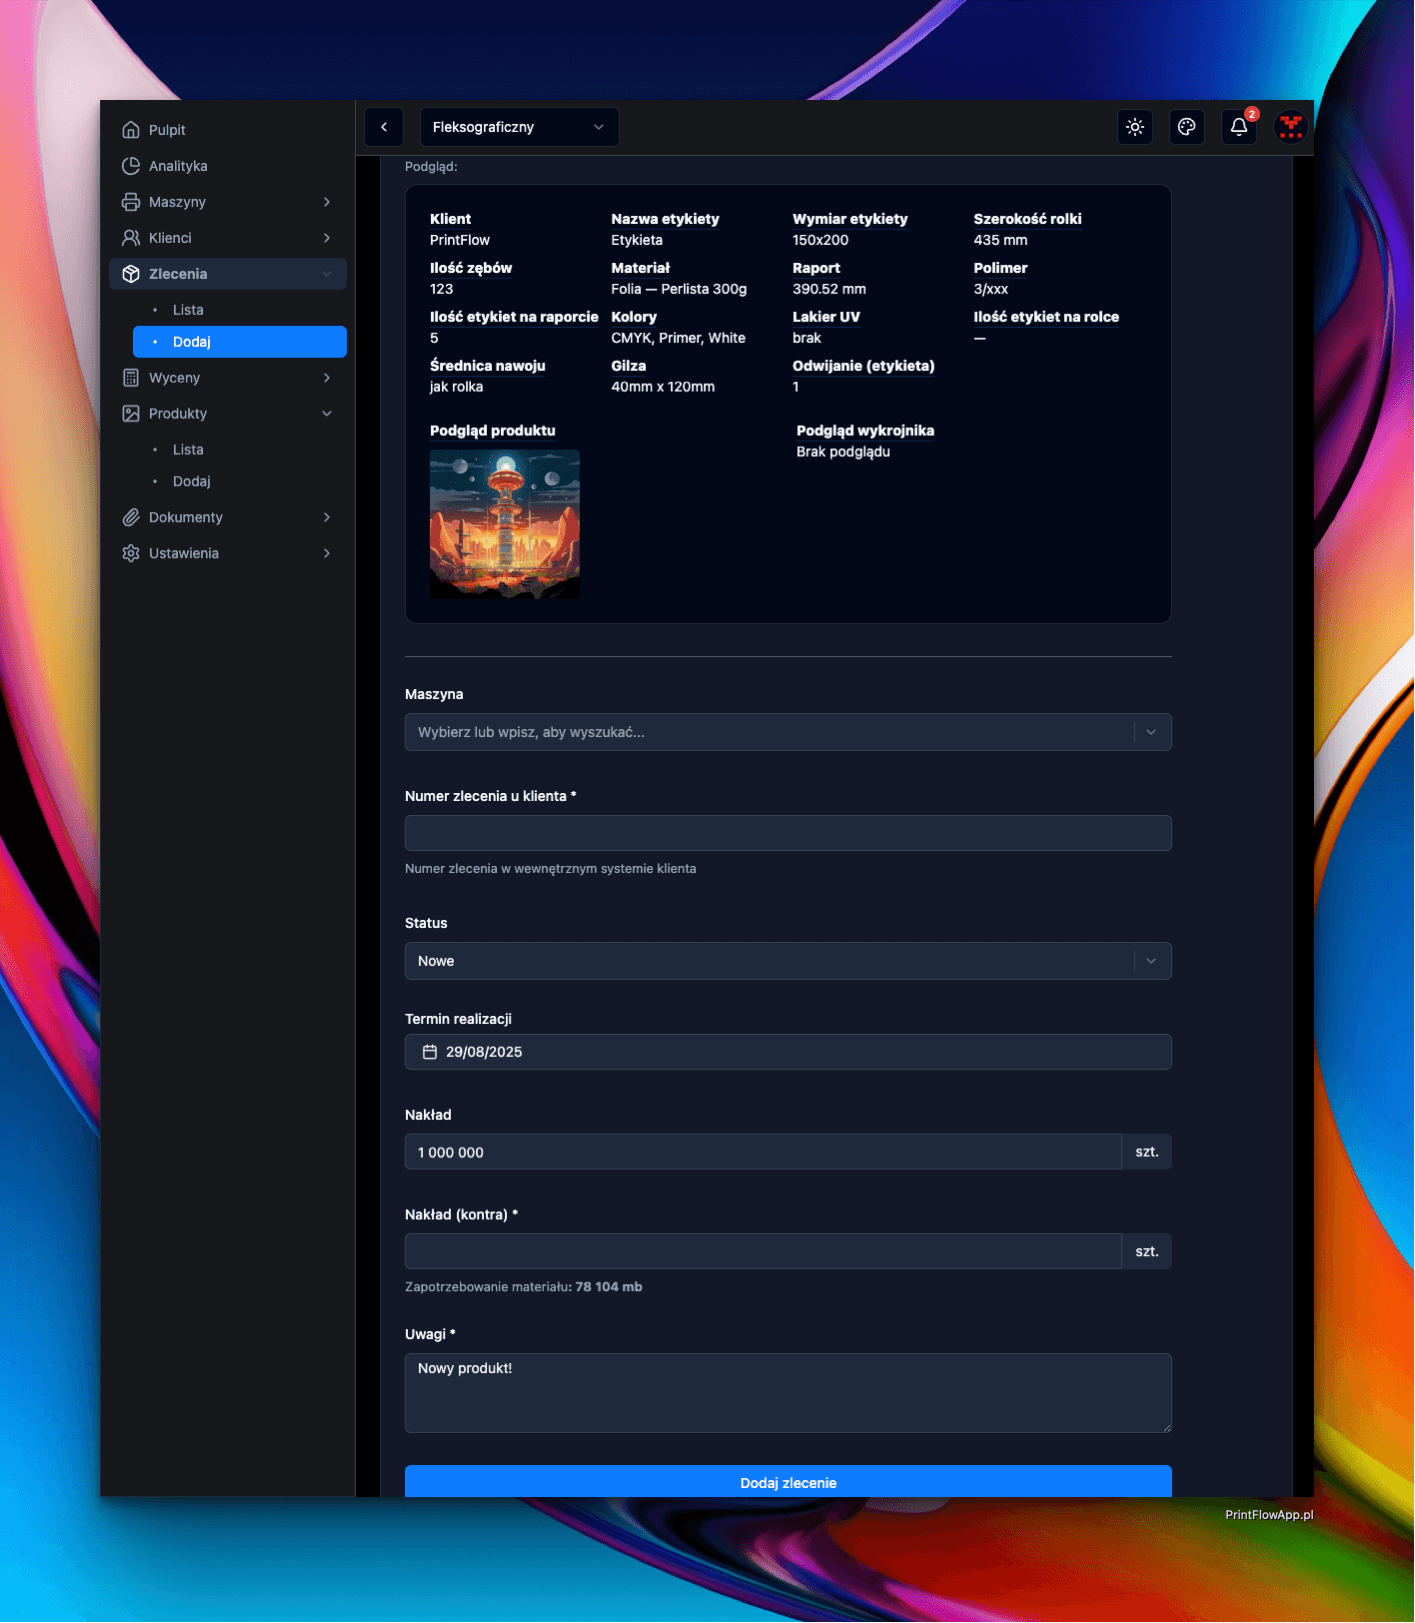Click the product preview thumbnail image
1415x1623 pixels.
[x=505, y=524]
